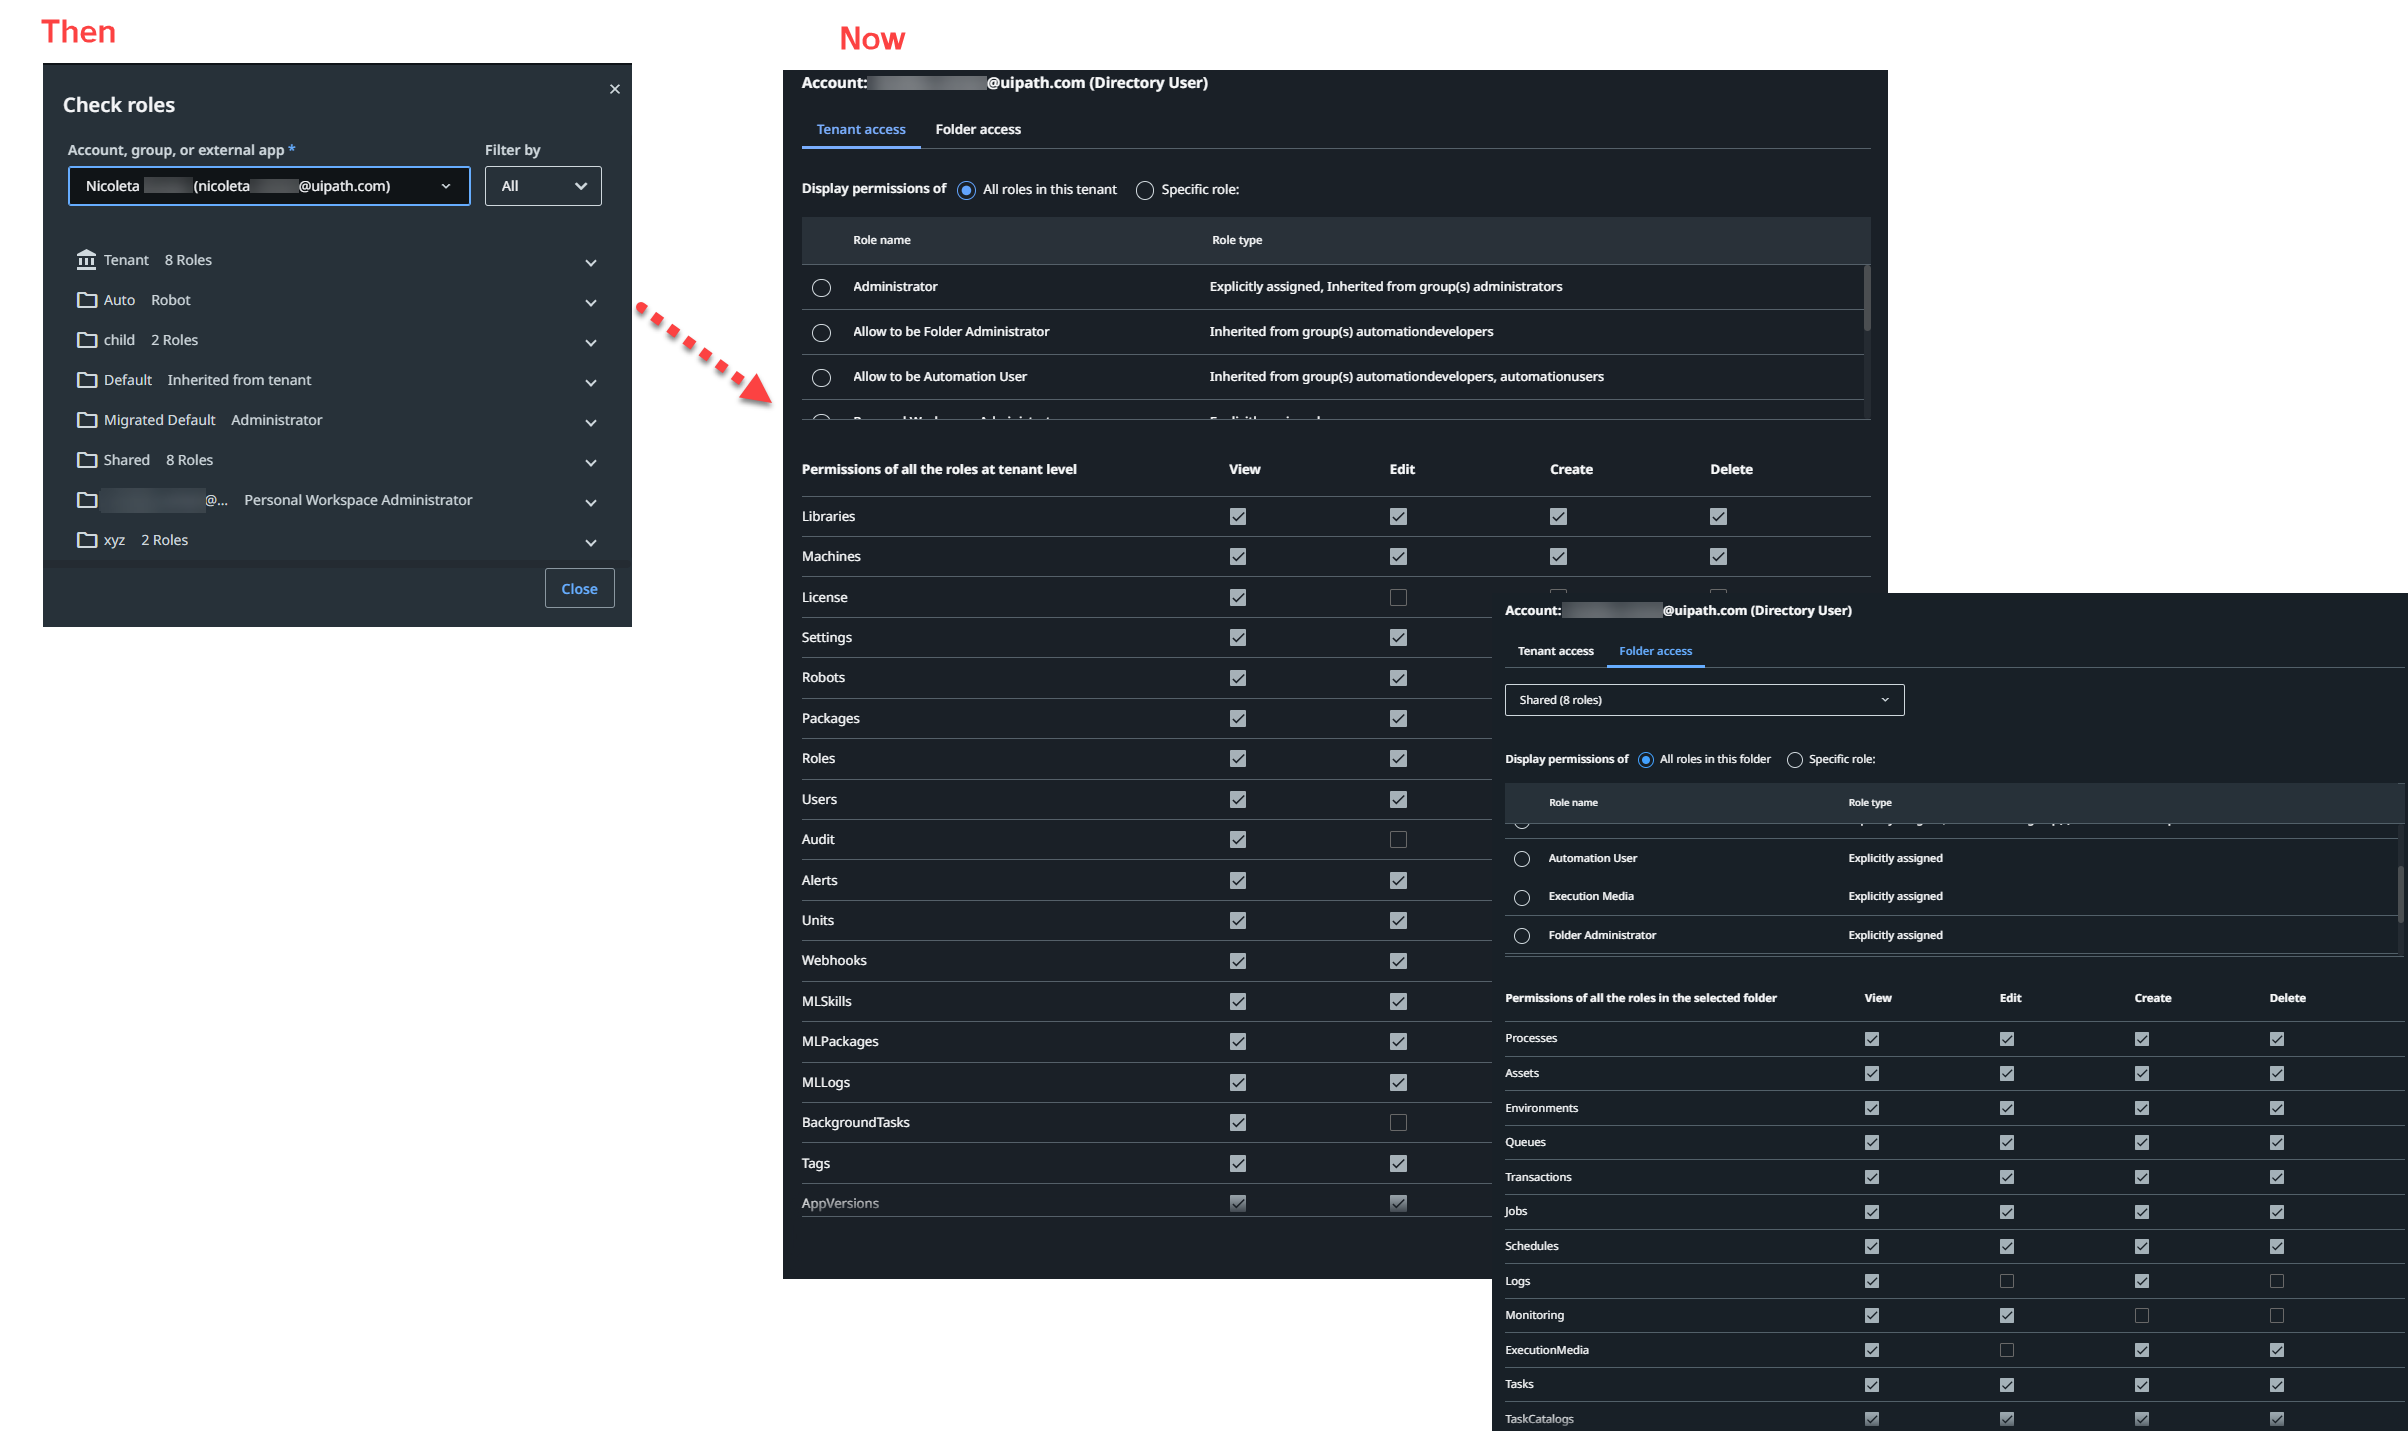Click the Close button in Check roles dialog
The width and height of the screenshot is (2408, 1431).
pos(579,588)
